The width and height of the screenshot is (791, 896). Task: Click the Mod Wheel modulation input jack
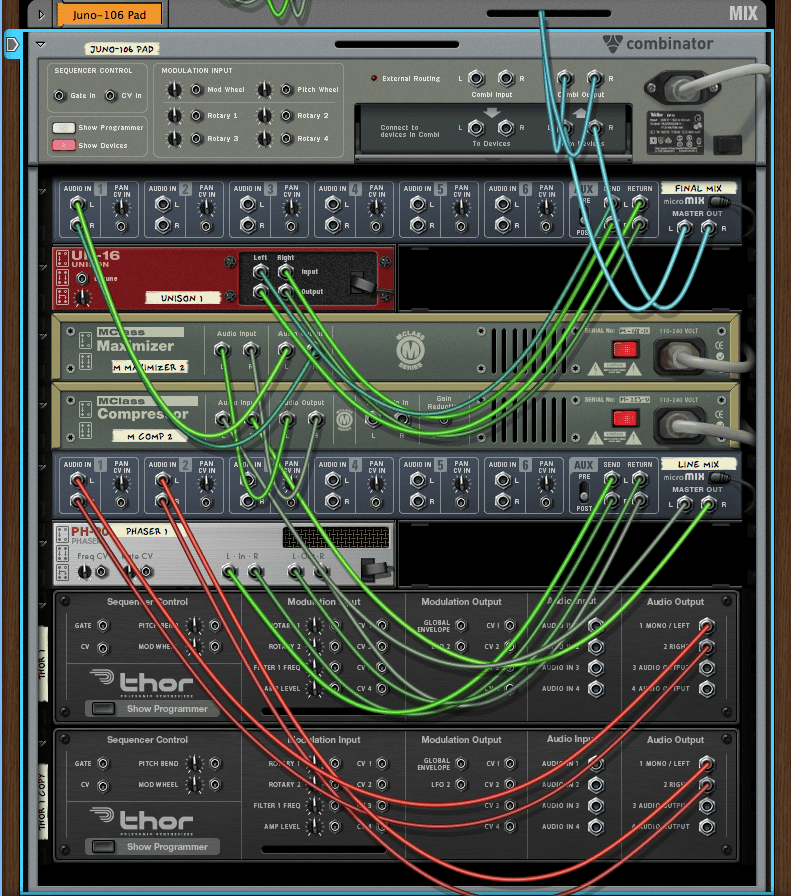click(196, 90)
